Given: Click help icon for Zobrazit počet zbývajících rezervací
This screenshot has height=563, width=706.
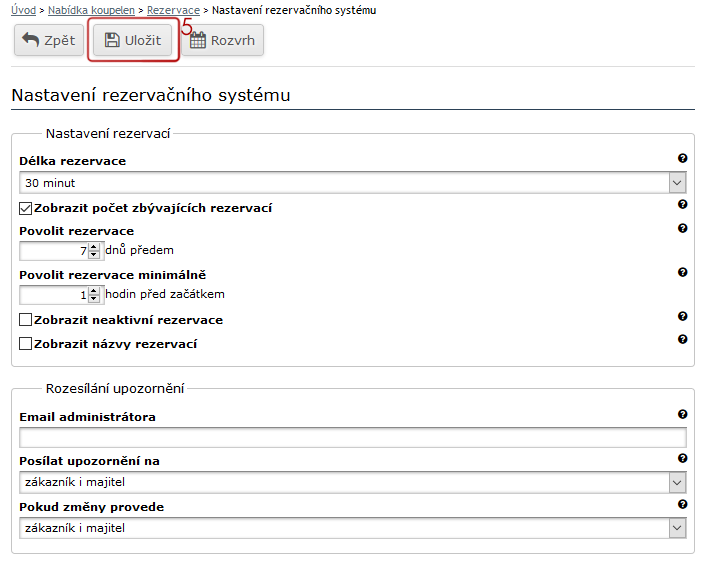Looking at the screenshot, I should point(682,204).
